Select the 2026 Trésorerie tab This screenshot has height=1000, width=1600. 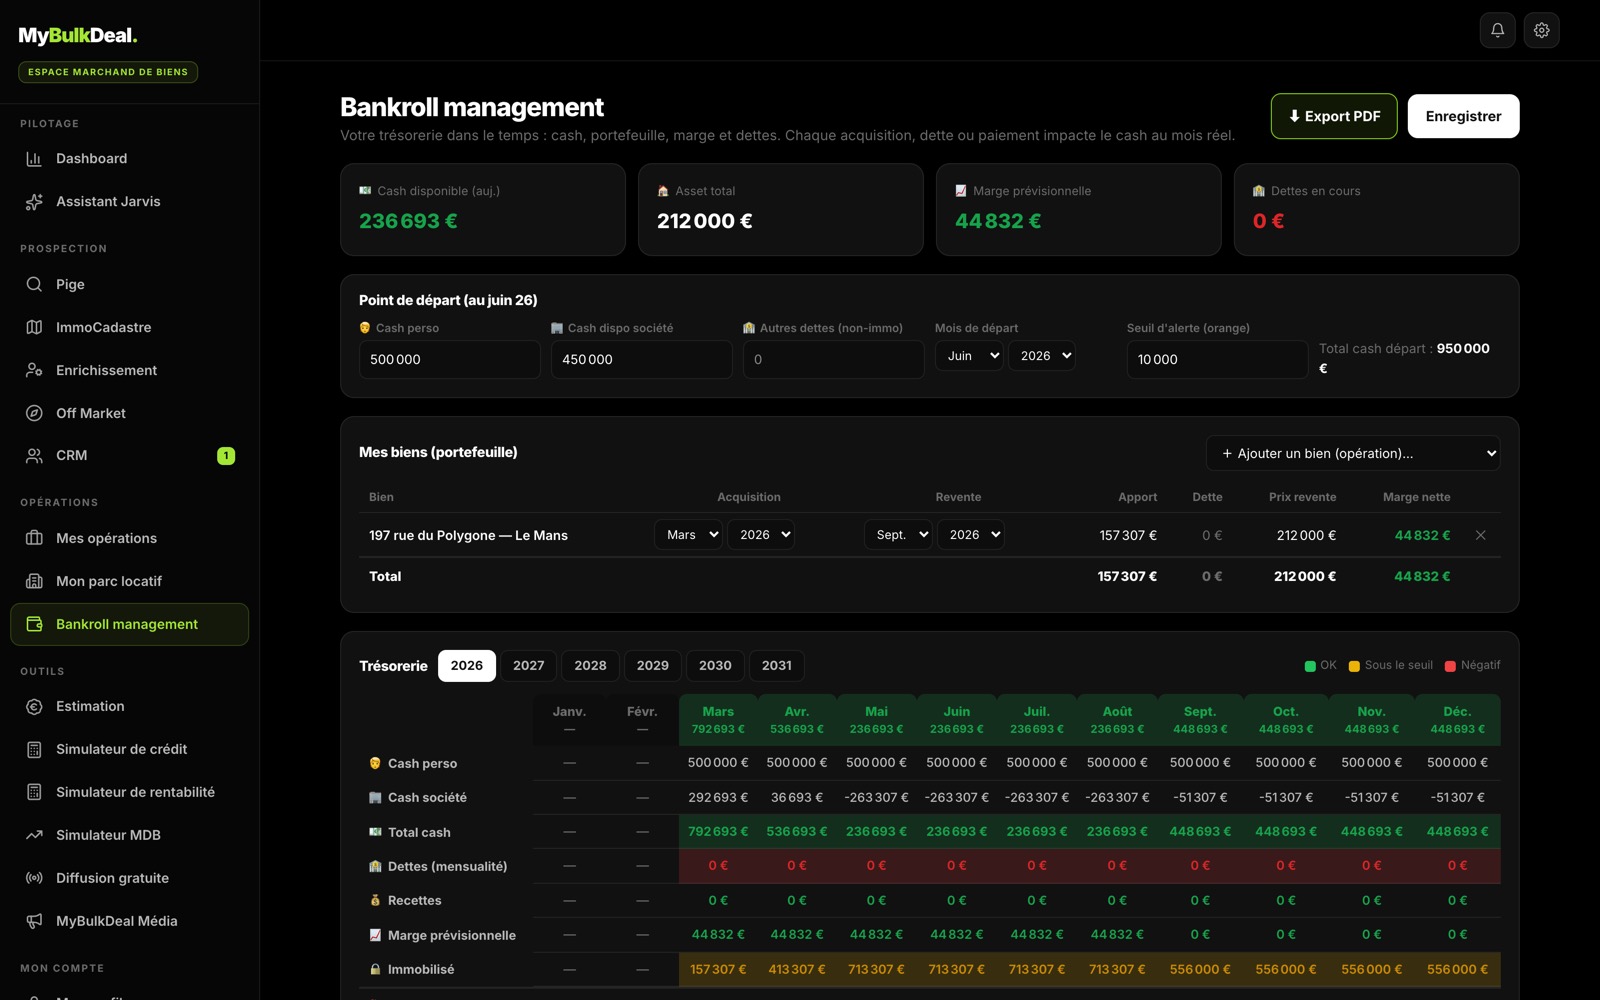[467, 666]
